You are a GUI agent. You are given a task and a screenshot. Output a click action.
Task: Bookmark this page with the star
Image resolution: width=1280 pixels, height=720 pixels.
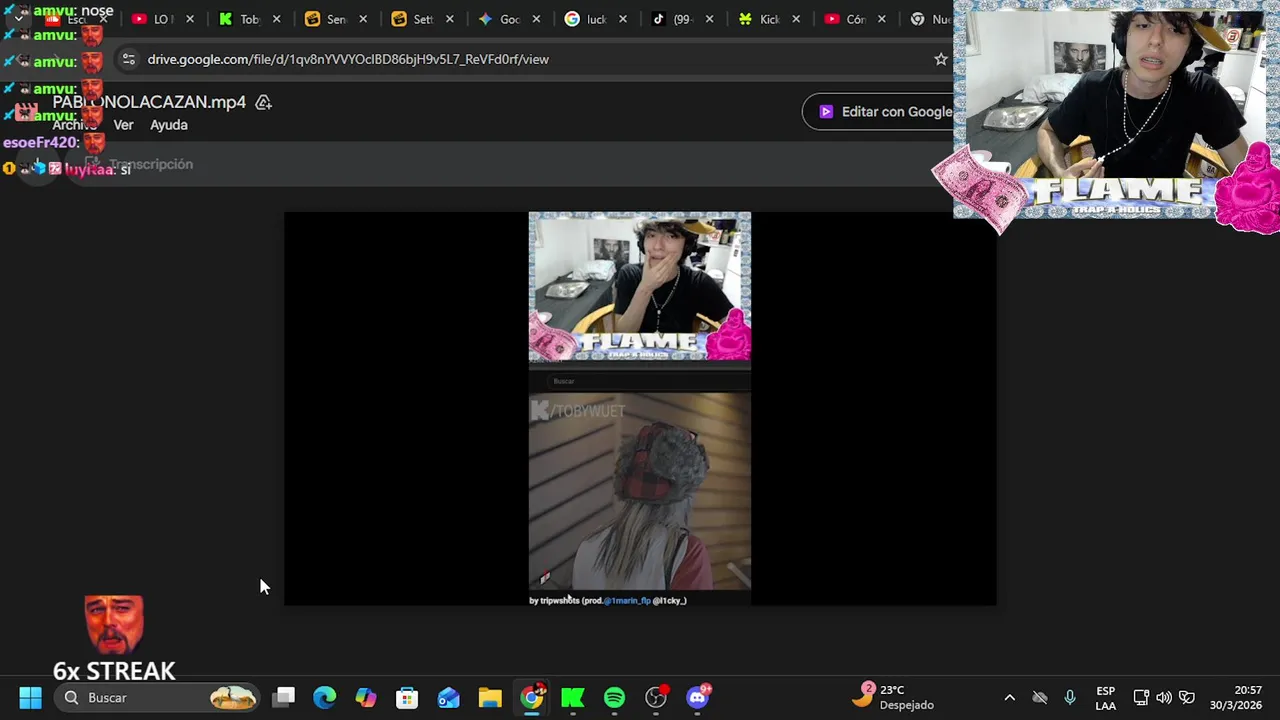pos(941,59)
